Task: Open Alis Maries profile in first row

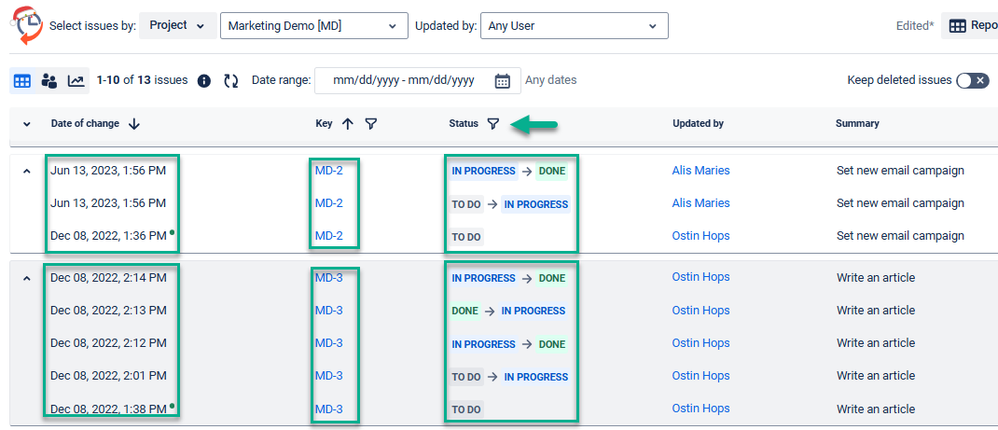Action: tap(701, 170)
